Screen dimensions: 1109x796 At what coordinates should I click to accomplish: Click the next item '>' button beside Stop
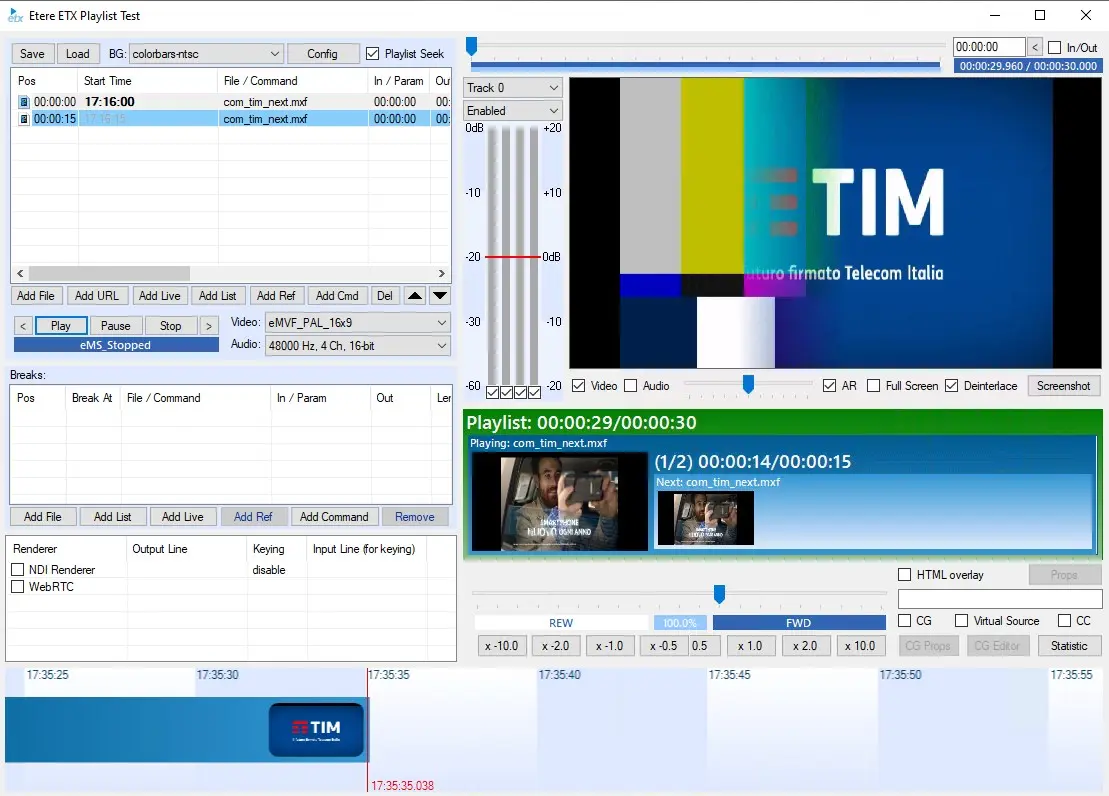point(208,326)
